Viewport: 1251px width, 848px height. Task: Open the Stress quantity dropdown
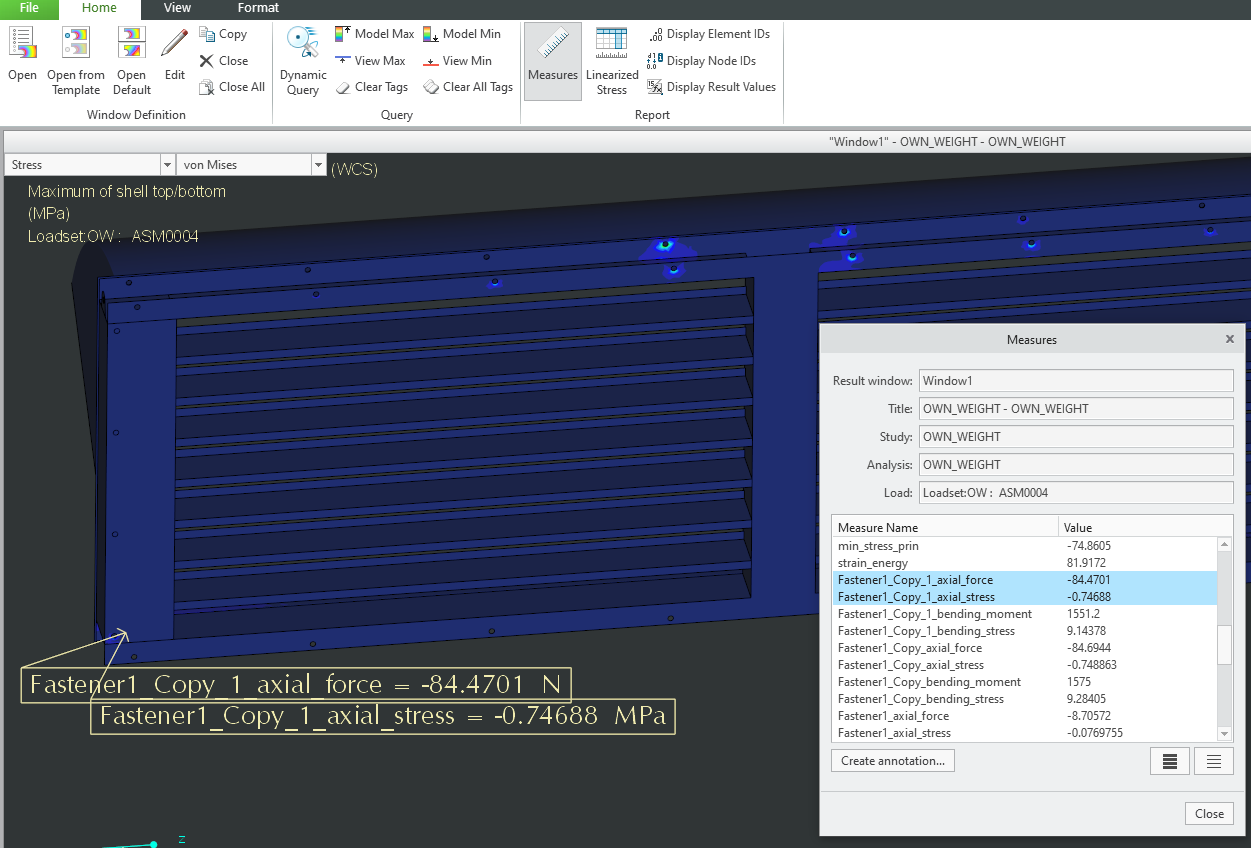click(166, 163)
